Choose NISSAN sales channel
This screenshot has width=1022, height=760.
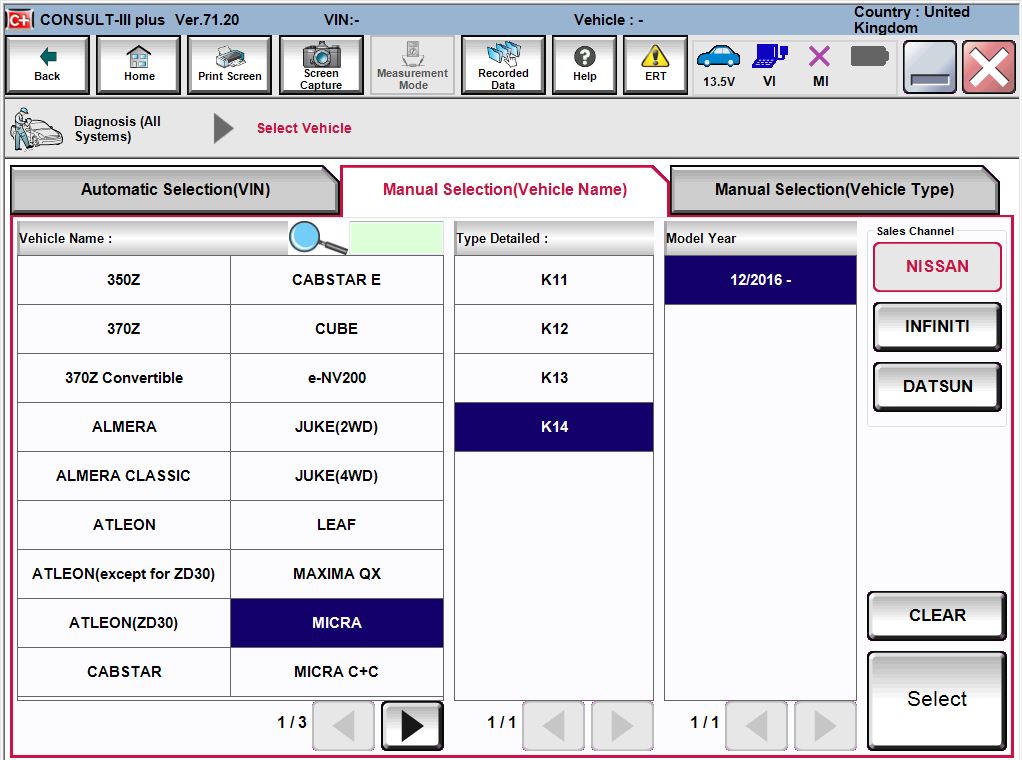(x=937, y=267)
